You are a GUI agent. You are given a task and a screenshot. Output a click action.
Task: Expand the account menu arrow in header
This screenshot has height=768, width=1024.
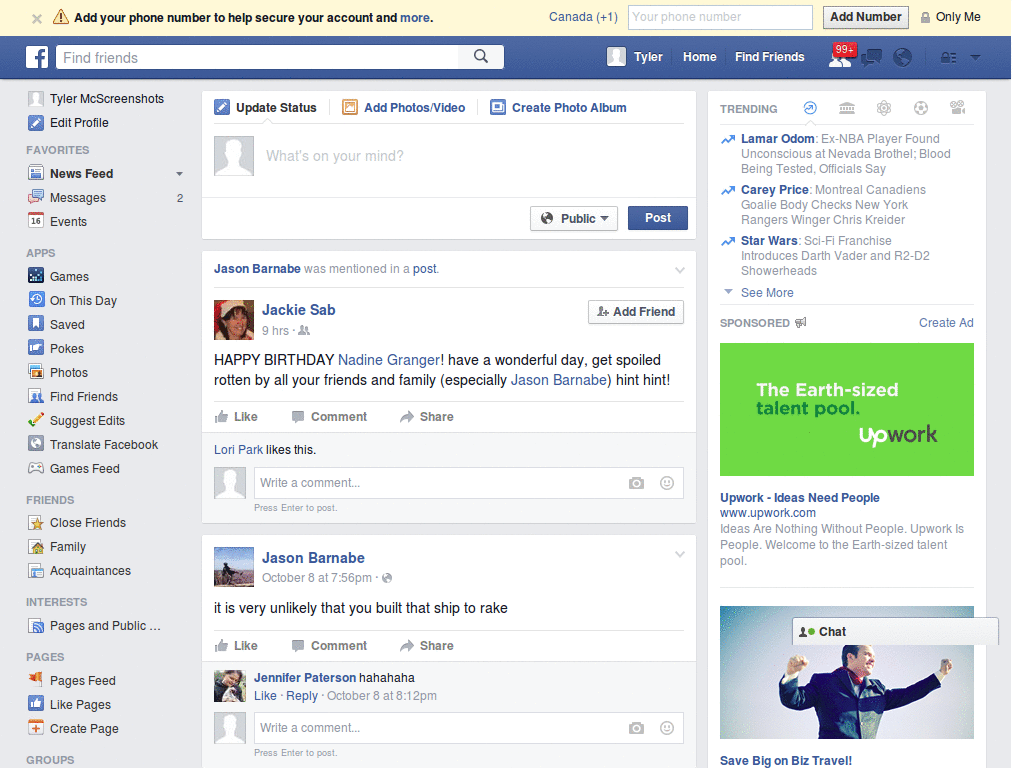coord(975,57)
